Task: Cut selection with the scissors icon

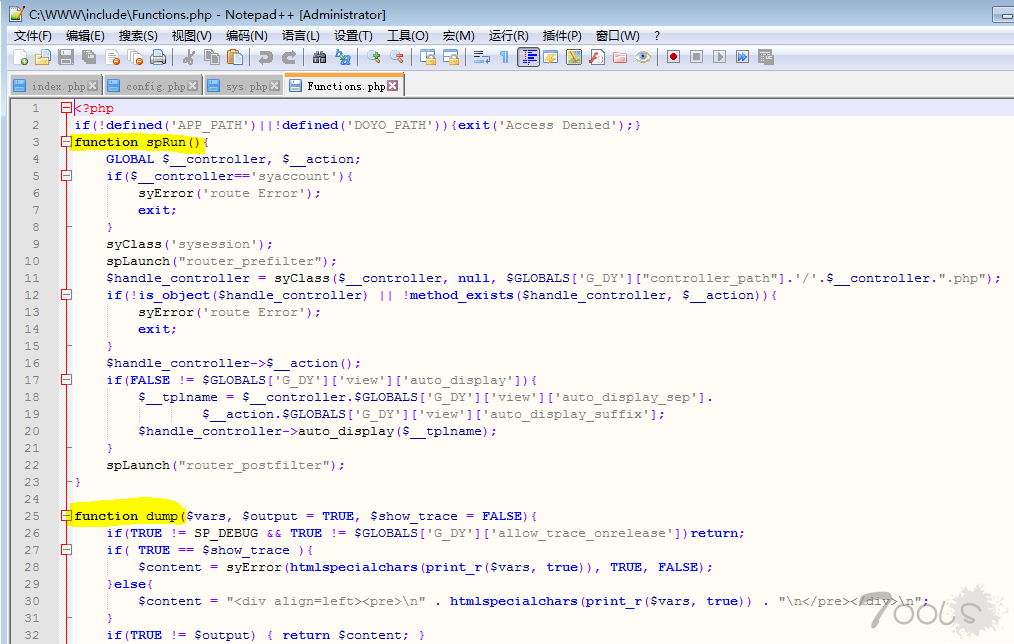Action: pyautogui.click(x=189, y=58)
